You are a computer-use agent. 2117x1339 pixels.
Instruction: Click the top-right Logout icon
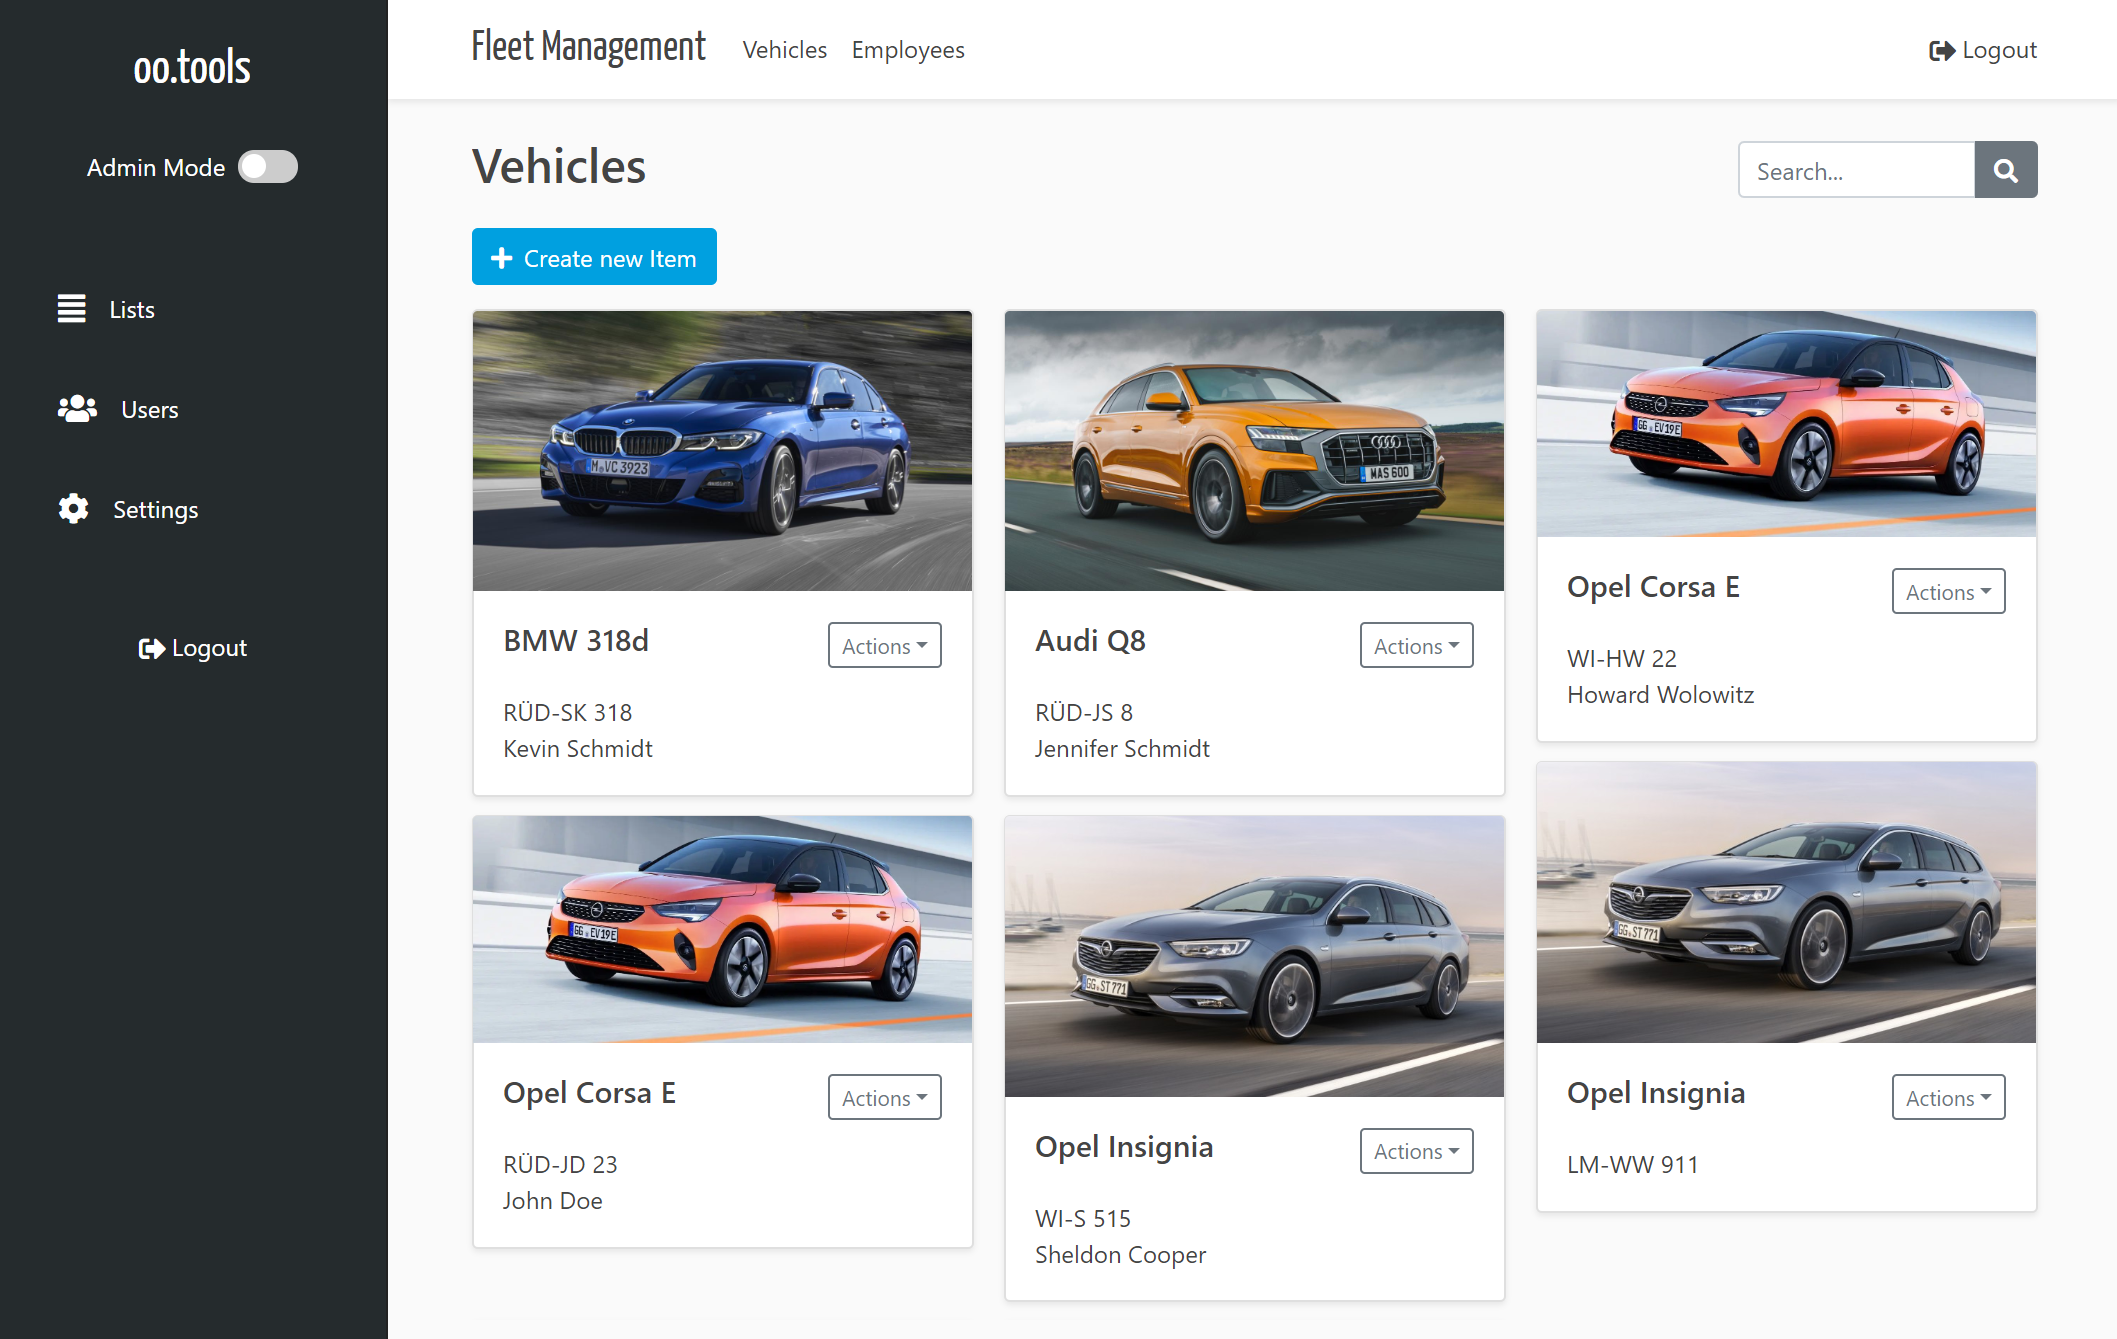coord(1941,50)
